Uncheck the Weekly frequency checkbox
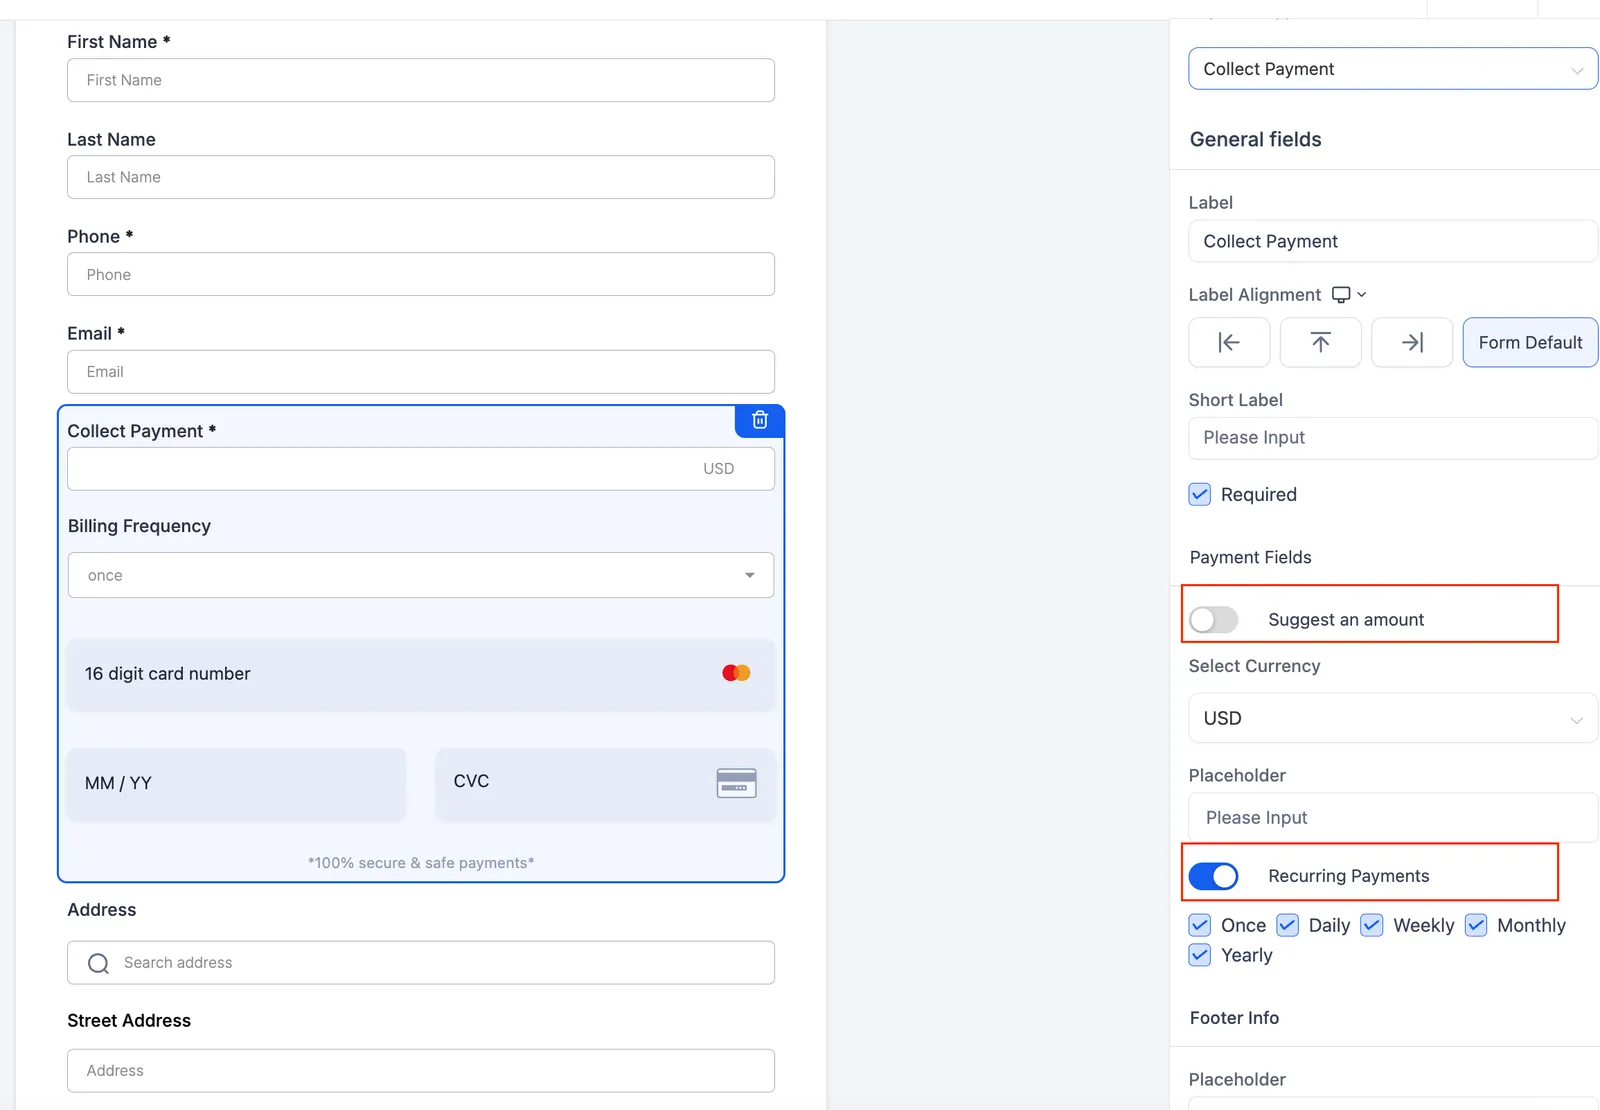The image size is (1600, 1110). pyautogui.click(x=1372, y=925)
